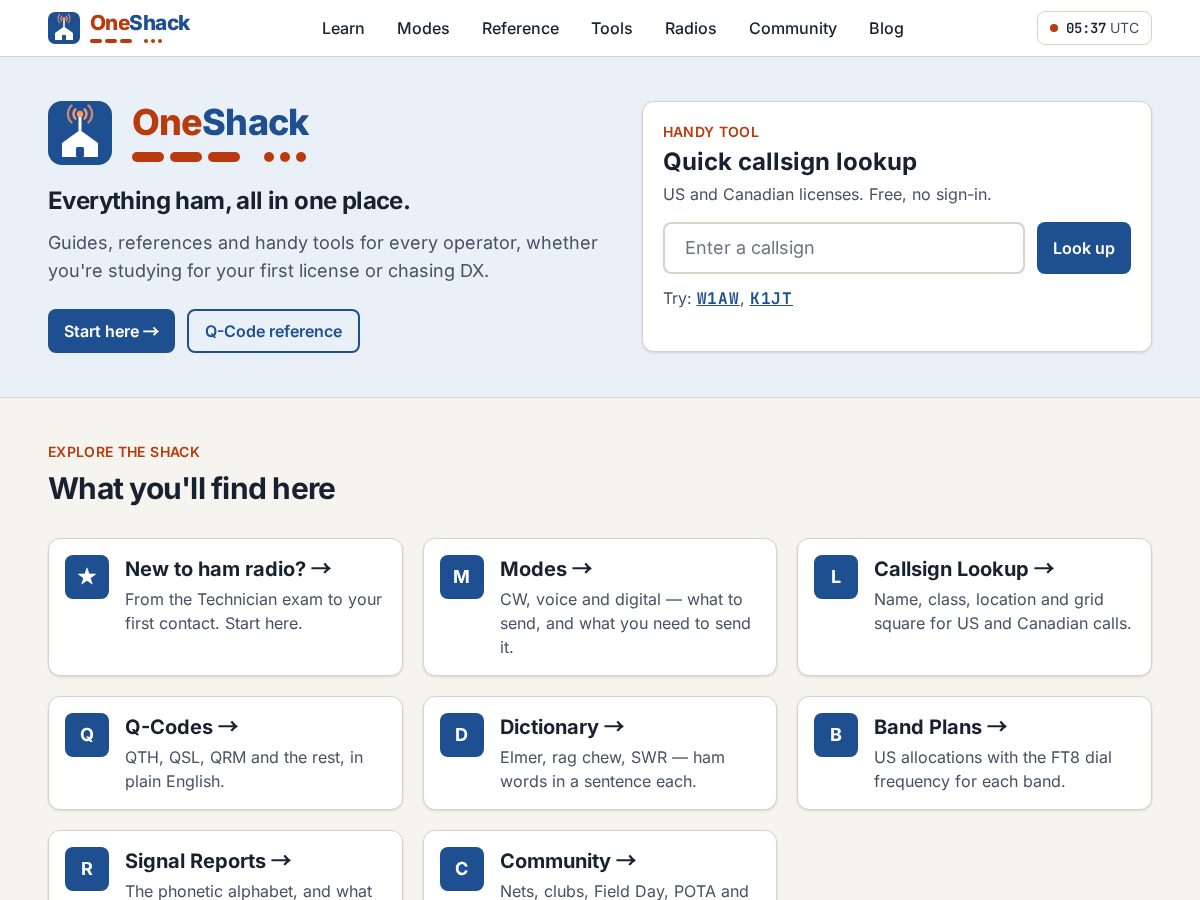Screen dimensions: 1200x900
Task: Click the Look up button
Action: coord(1084,248)
